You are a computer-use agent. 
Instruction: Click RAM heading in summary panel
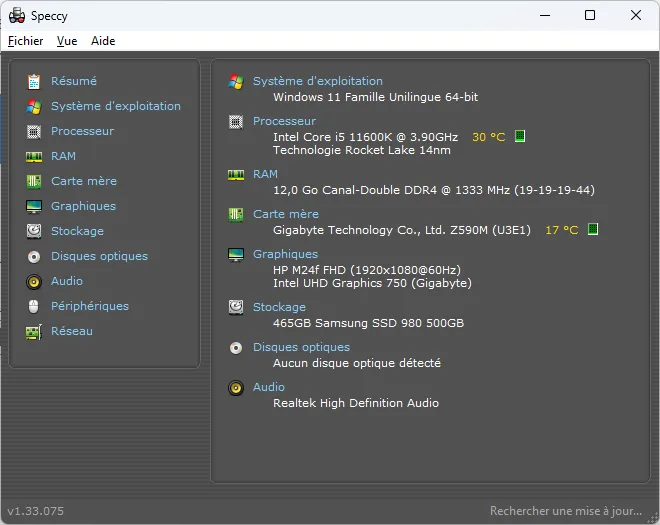tap(265, 174)
